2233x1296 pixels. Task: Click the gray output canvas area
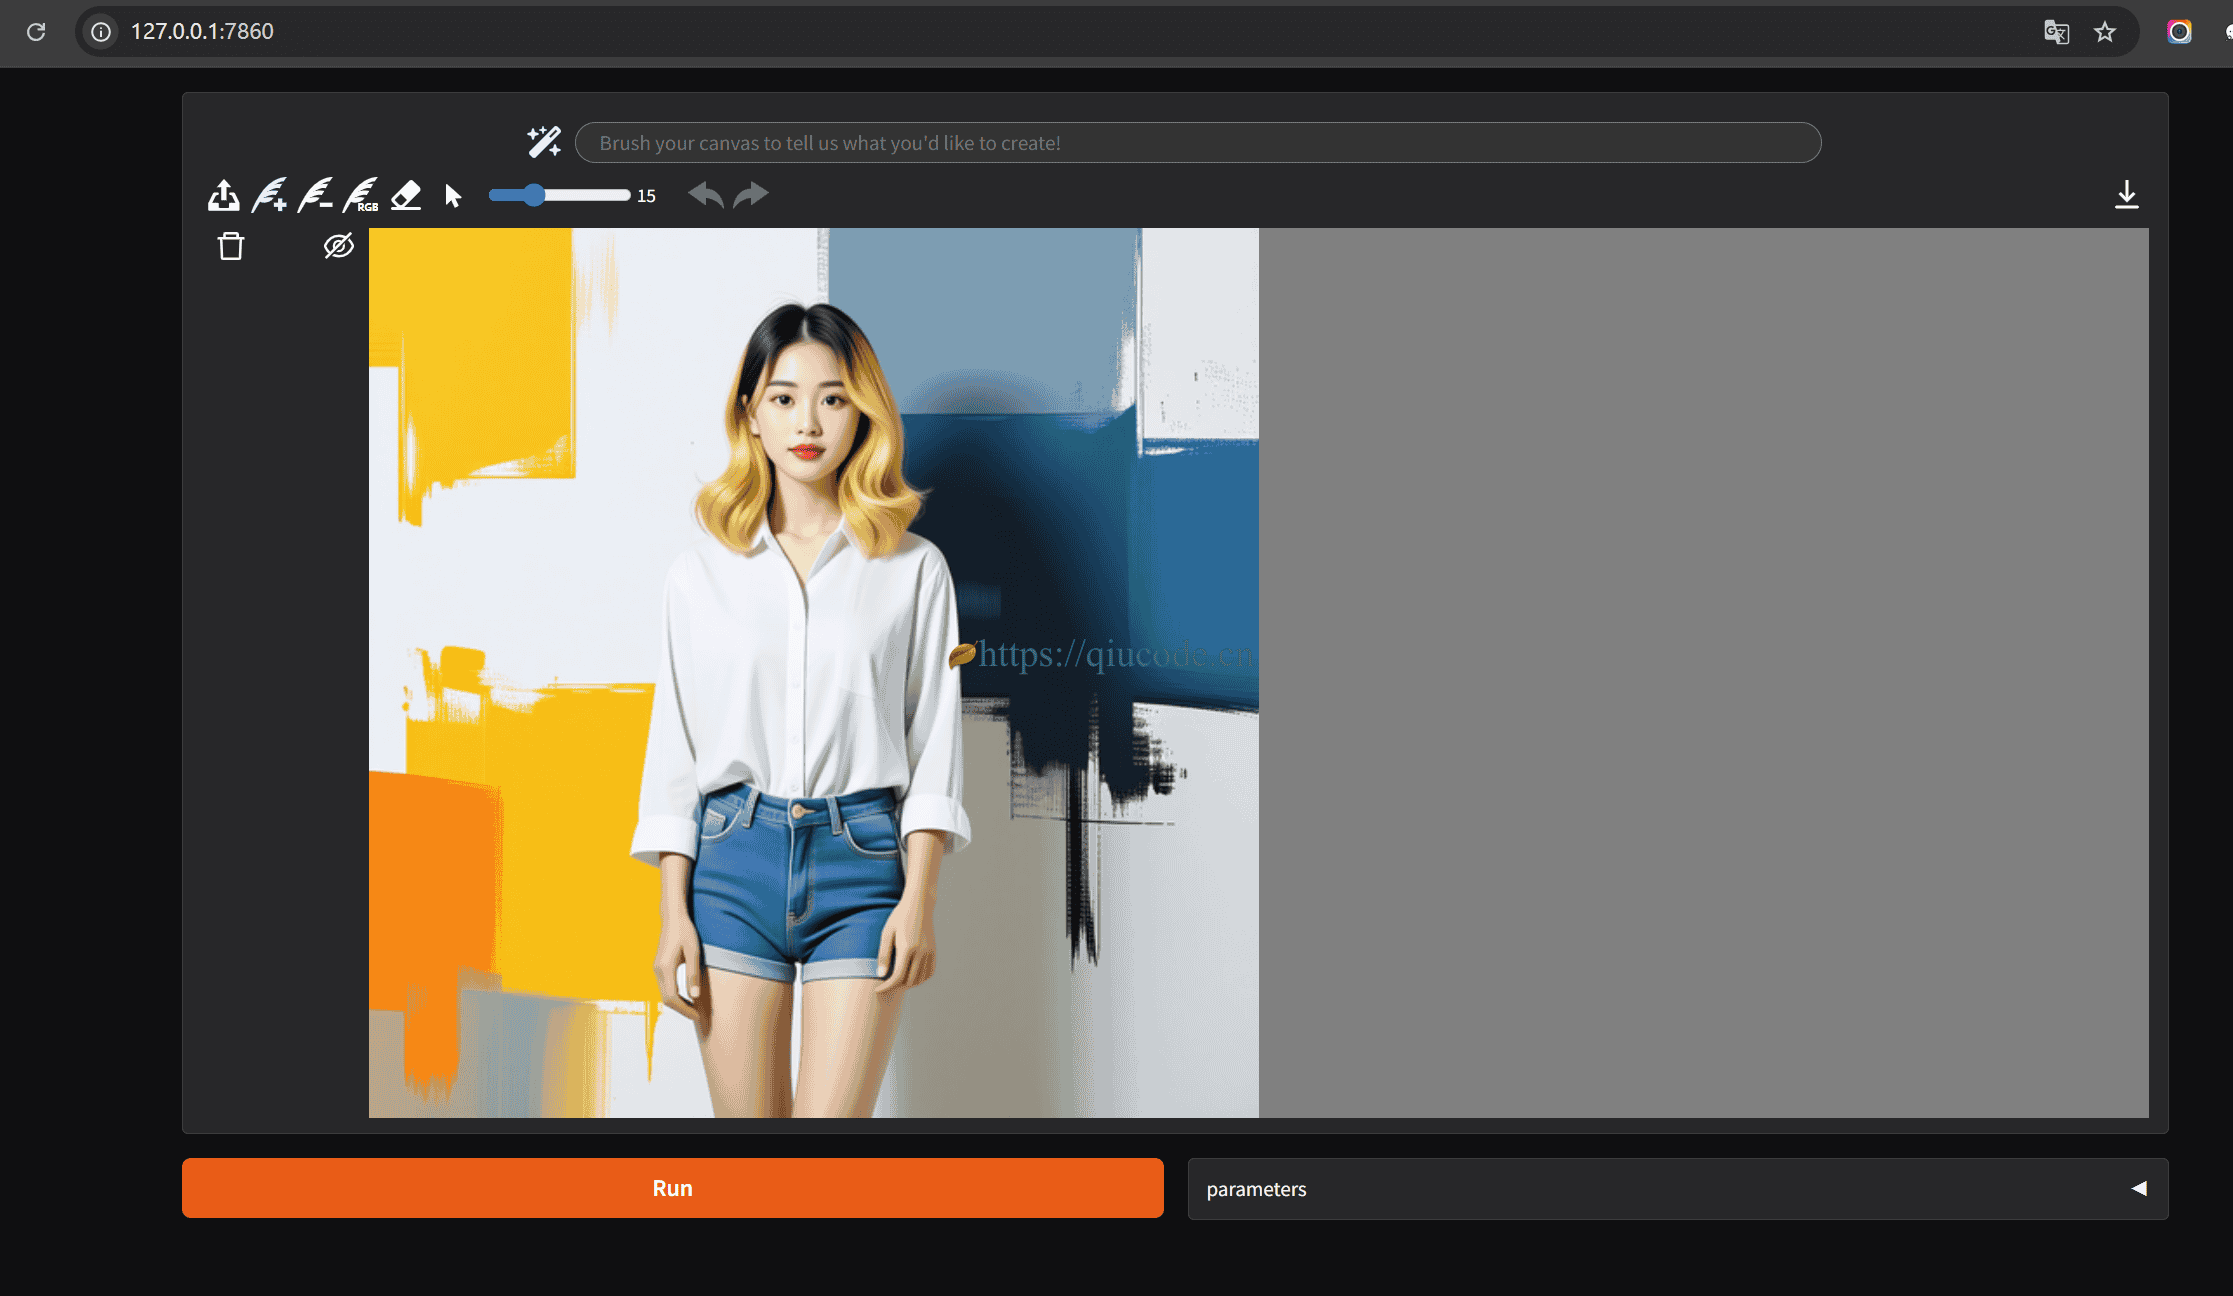1704,673
